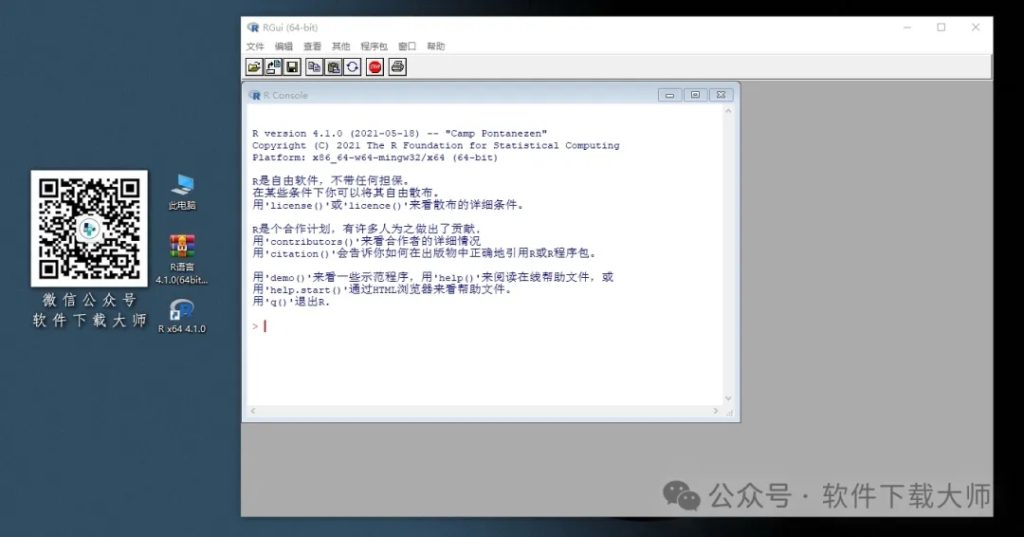Click the 'Platform: x86_64-w64-mingw32' line

(375, 157)
